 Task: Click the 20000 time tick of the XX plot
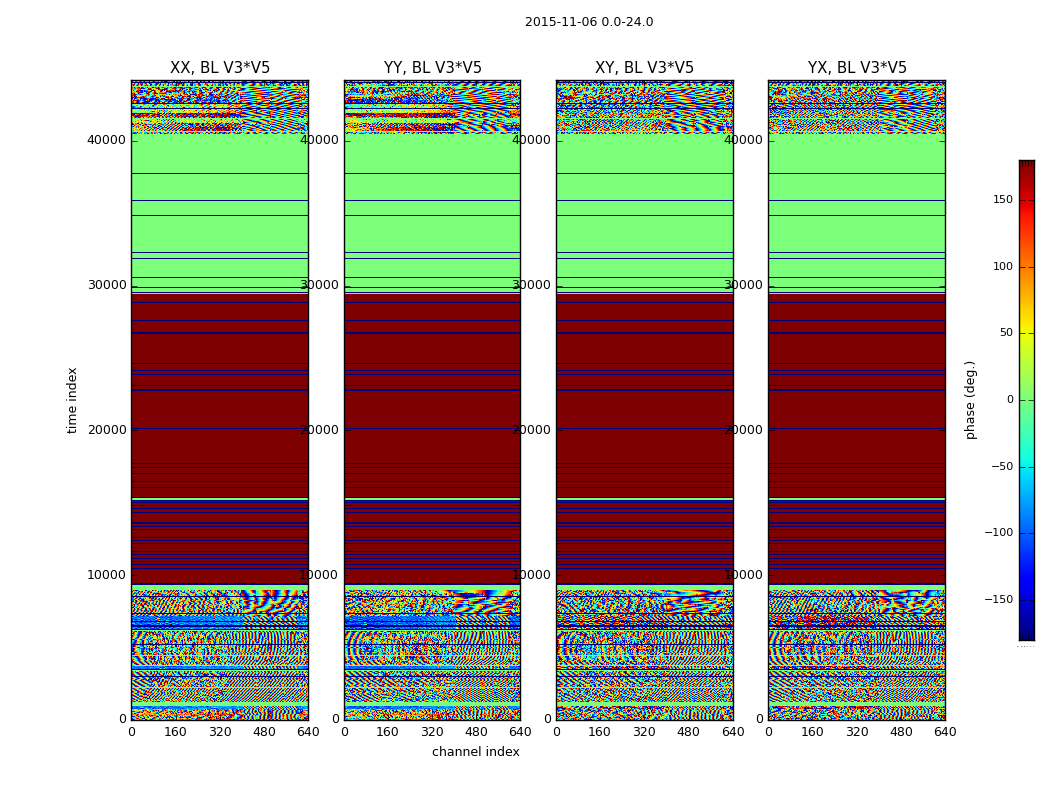(106, 430)
